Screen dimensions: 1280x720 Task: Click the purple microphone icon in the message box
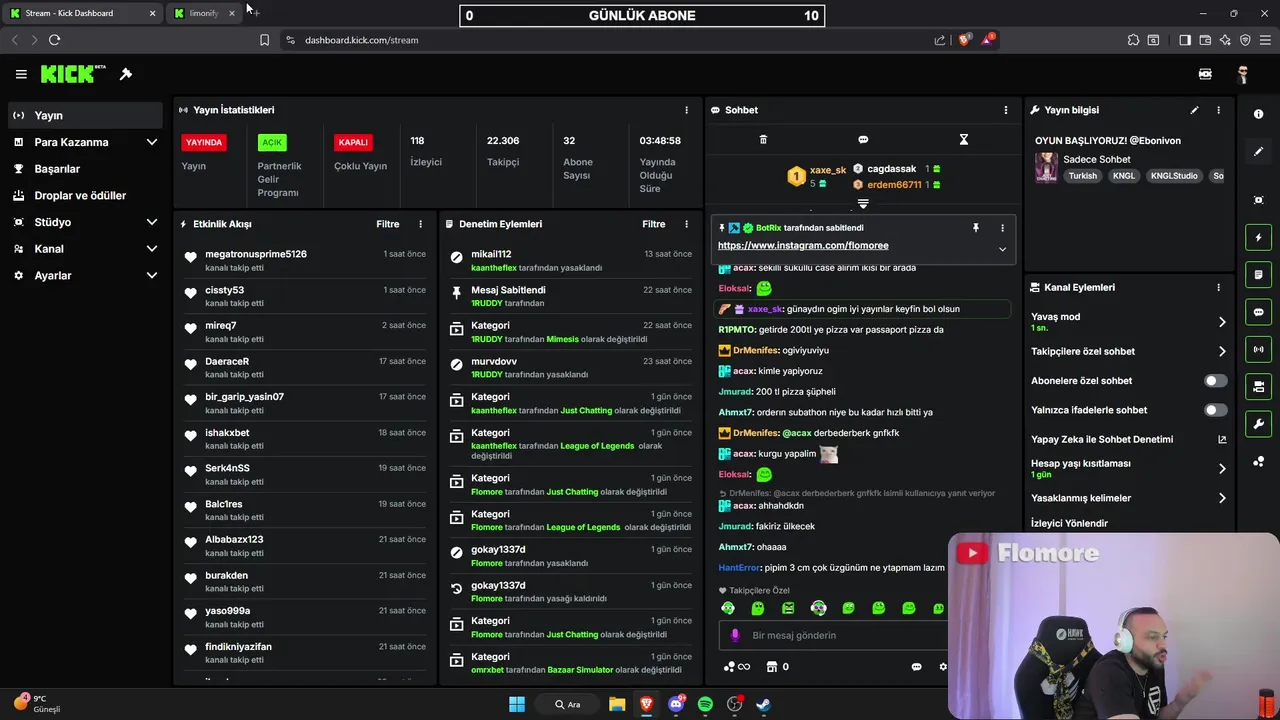click(x=735, y=635)
